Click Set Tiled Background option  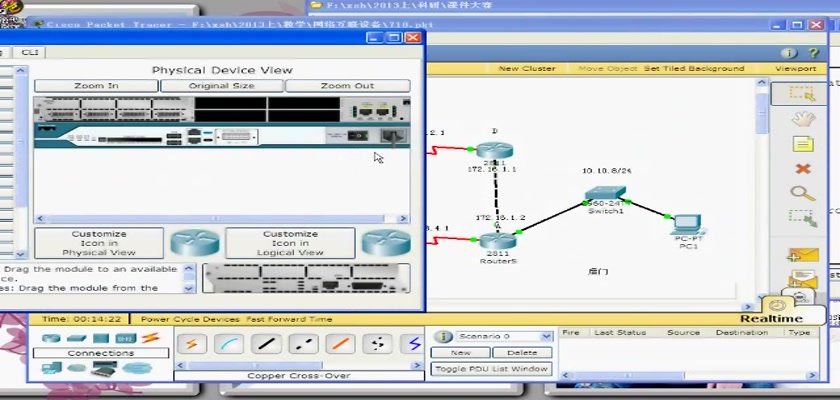[694, 69]
